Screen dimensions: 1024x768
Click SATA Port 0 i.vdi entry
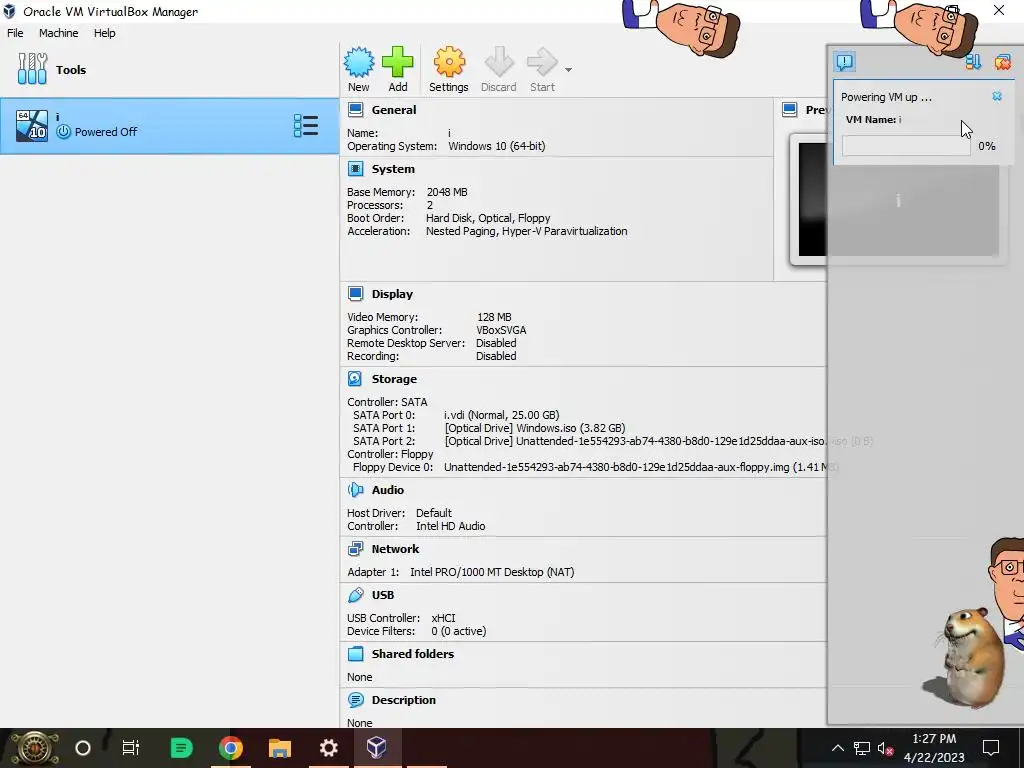[x=502, y=415]
